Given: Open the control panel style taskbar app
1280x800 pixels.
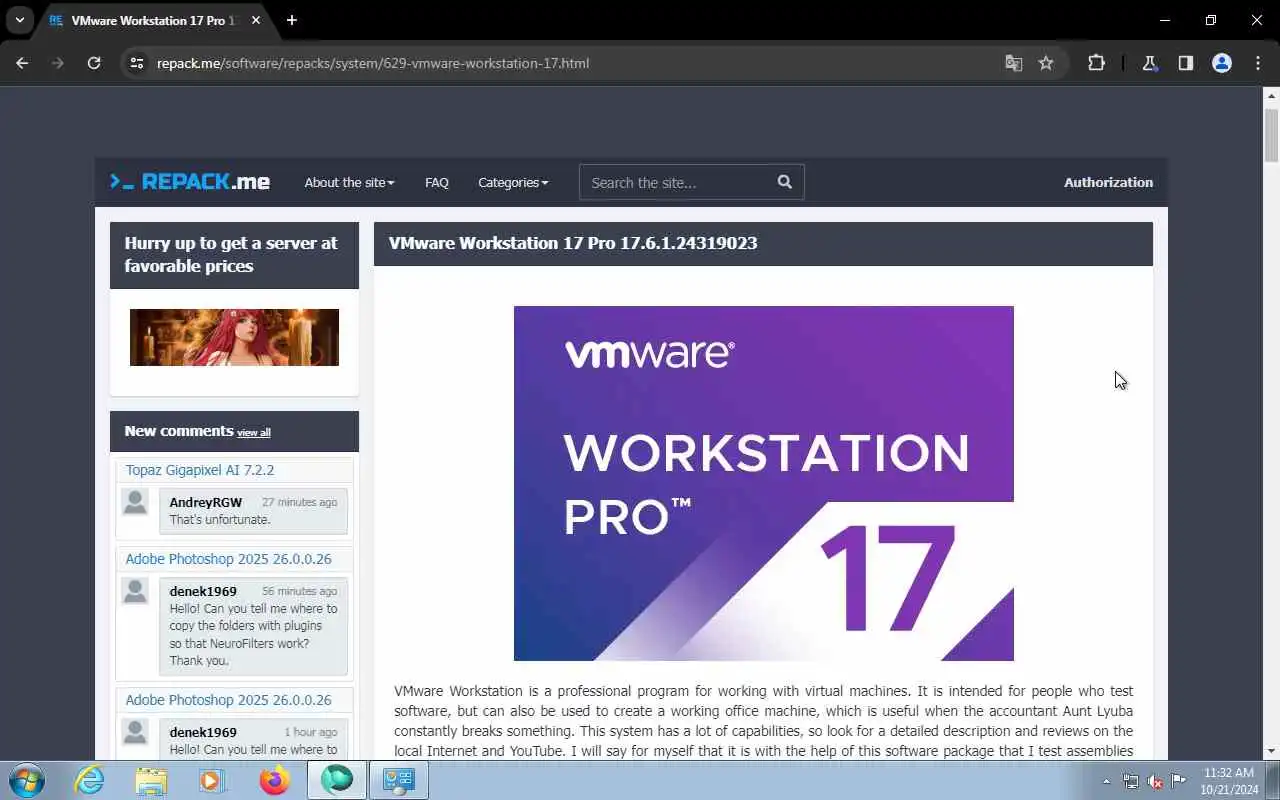Looking at the screenshot, I should tap(399, 780).
